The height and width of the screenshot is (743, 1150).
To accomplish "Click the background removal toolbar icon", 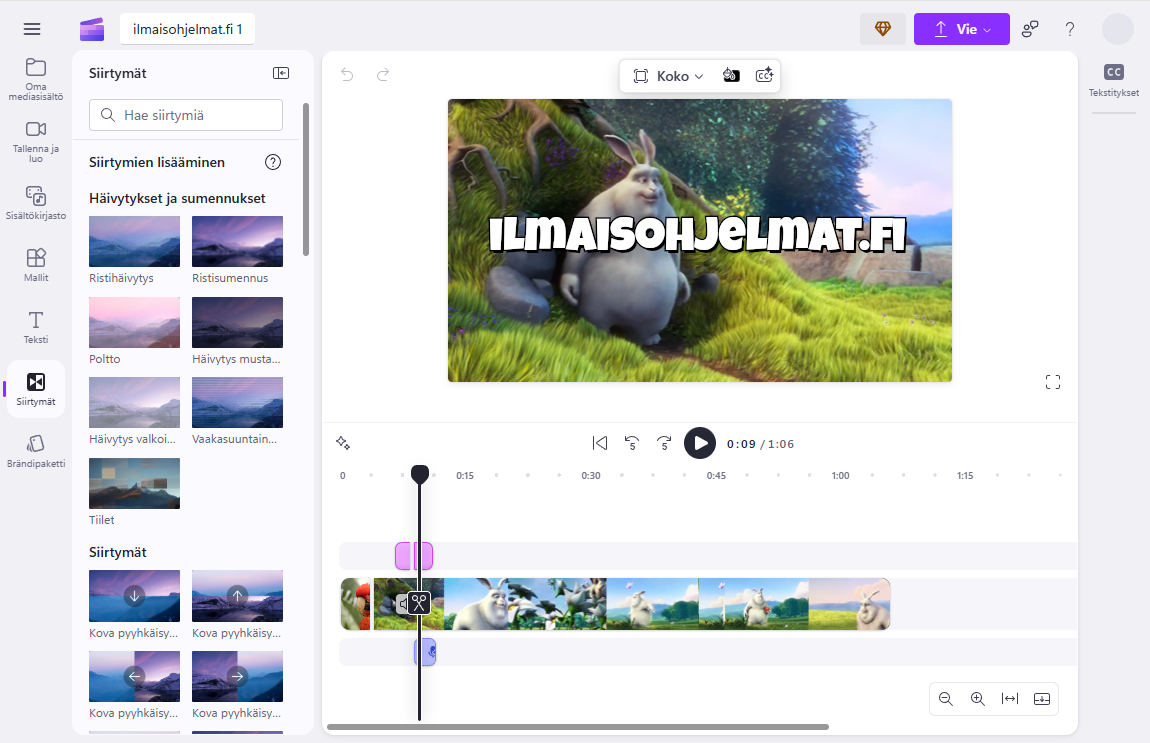I will tap(730, 76).
